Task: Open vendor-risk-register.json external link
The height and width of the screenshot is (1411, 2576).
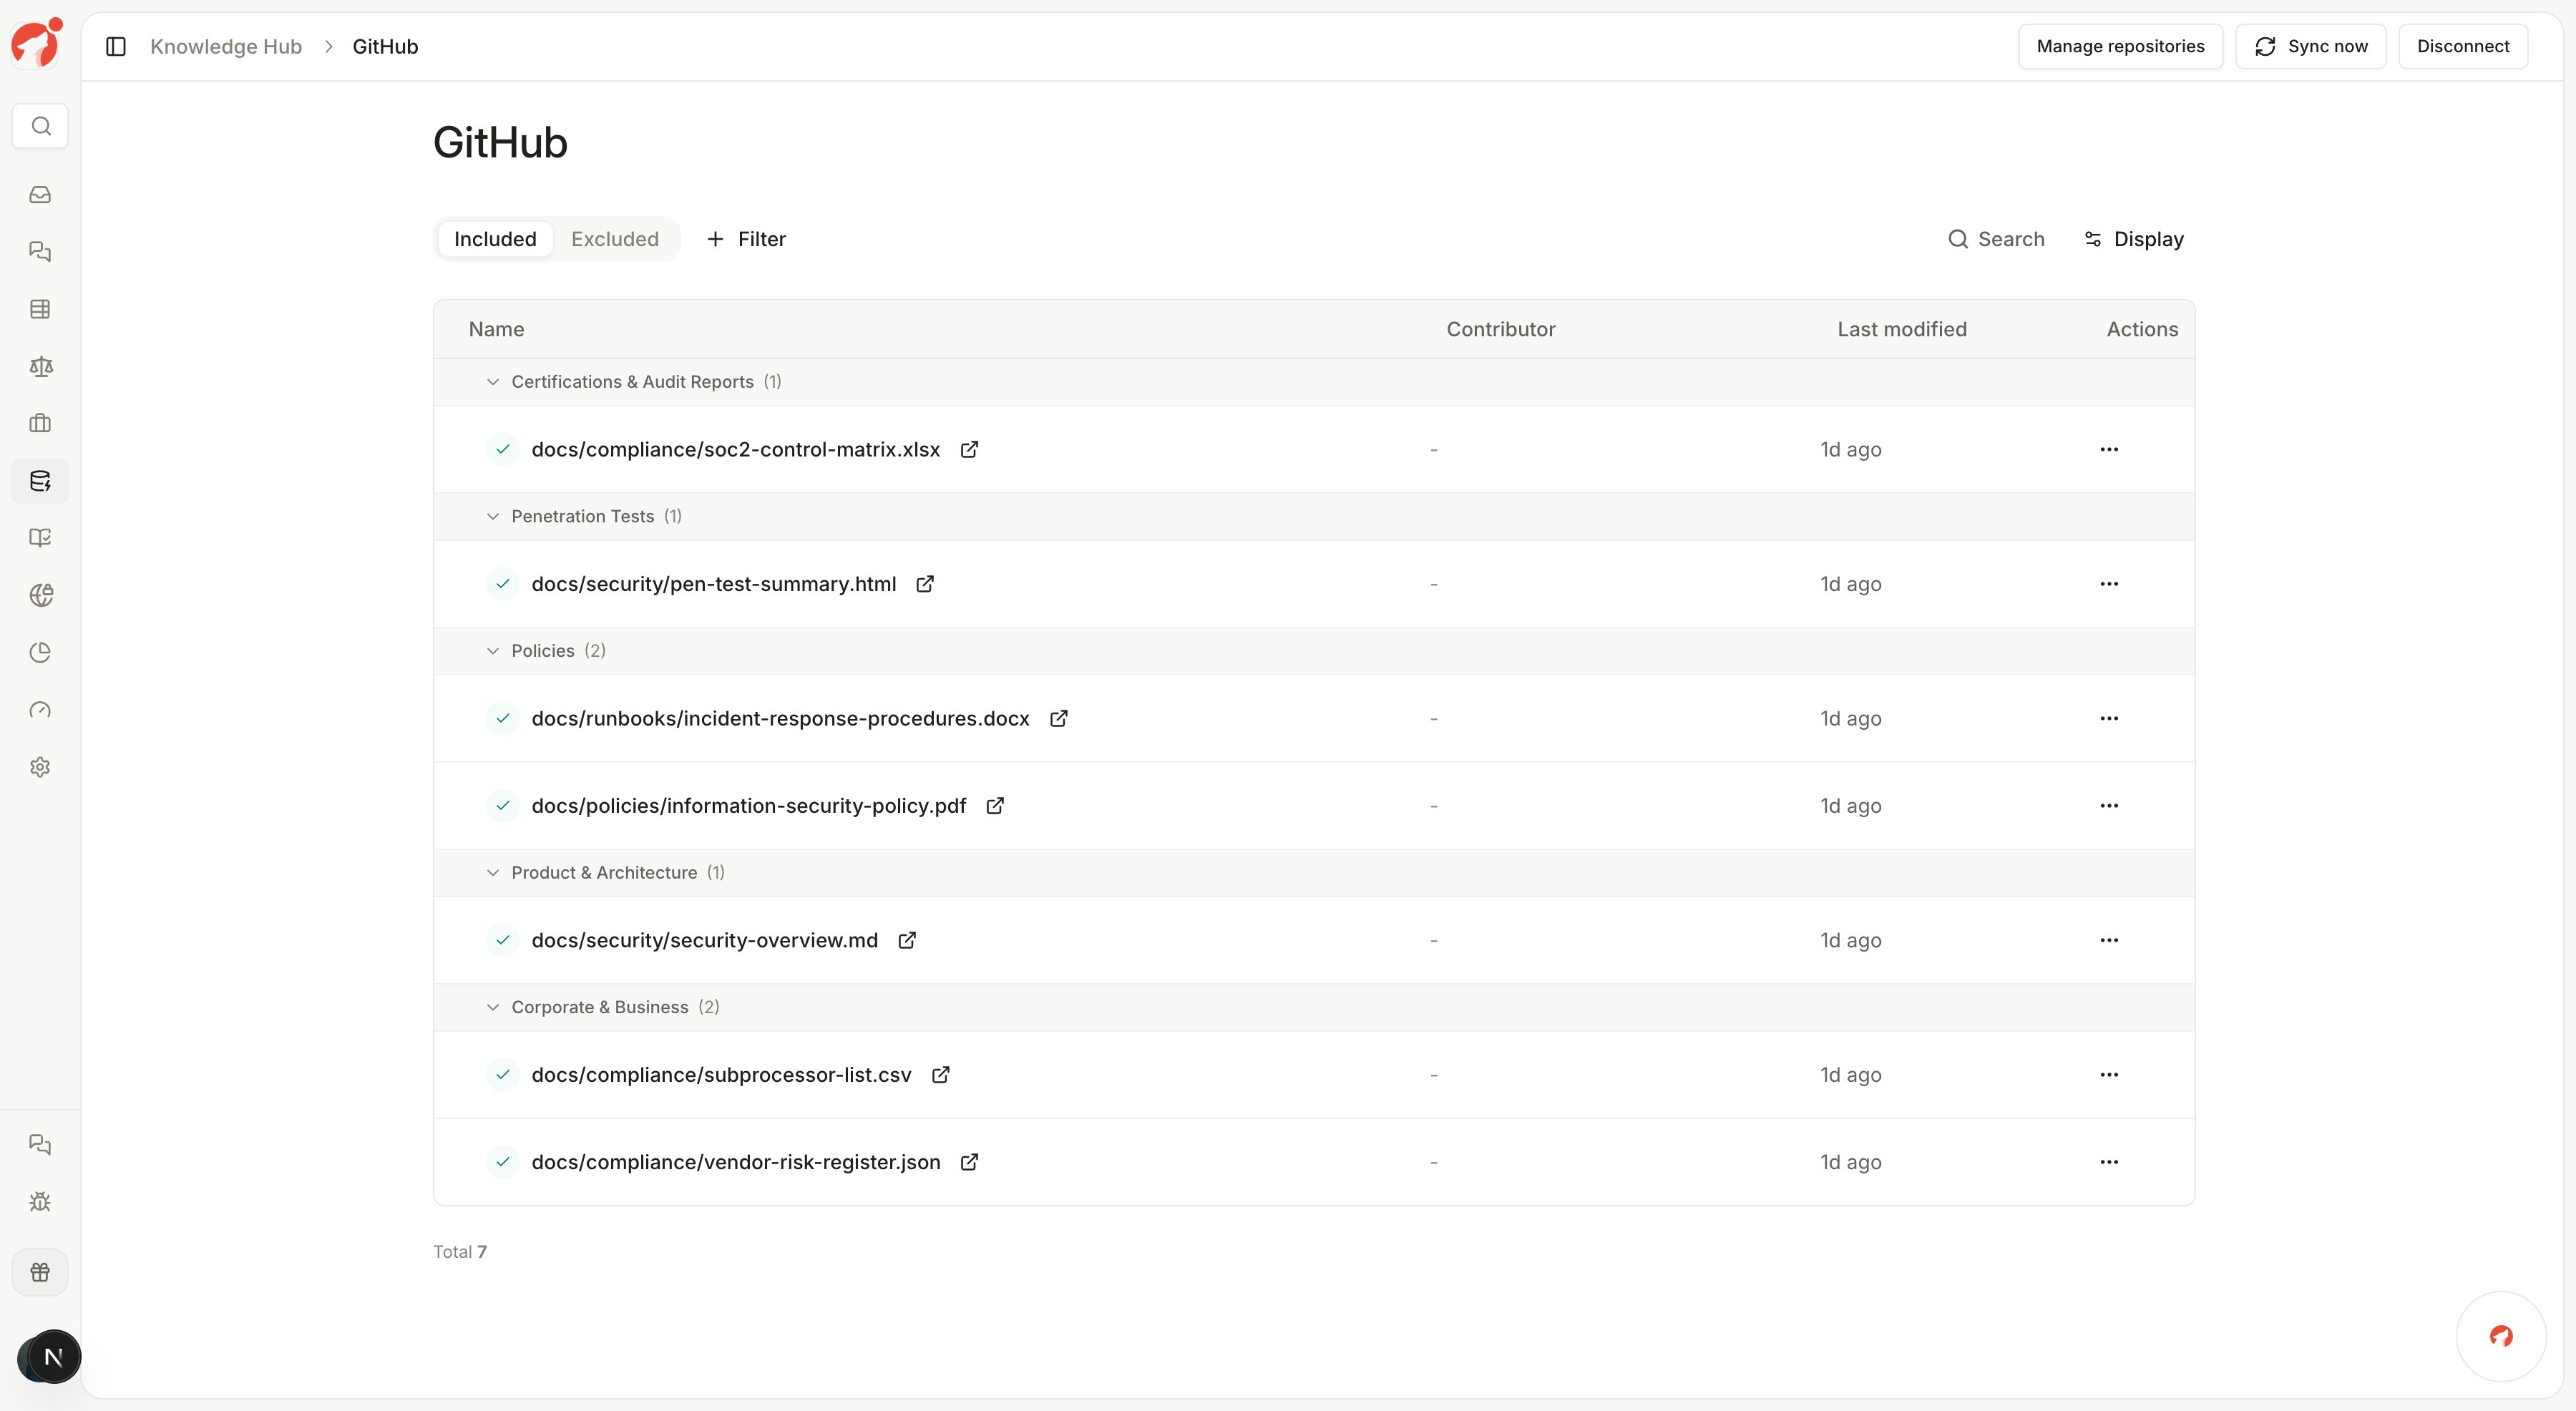Action: tap(969, 1161)
